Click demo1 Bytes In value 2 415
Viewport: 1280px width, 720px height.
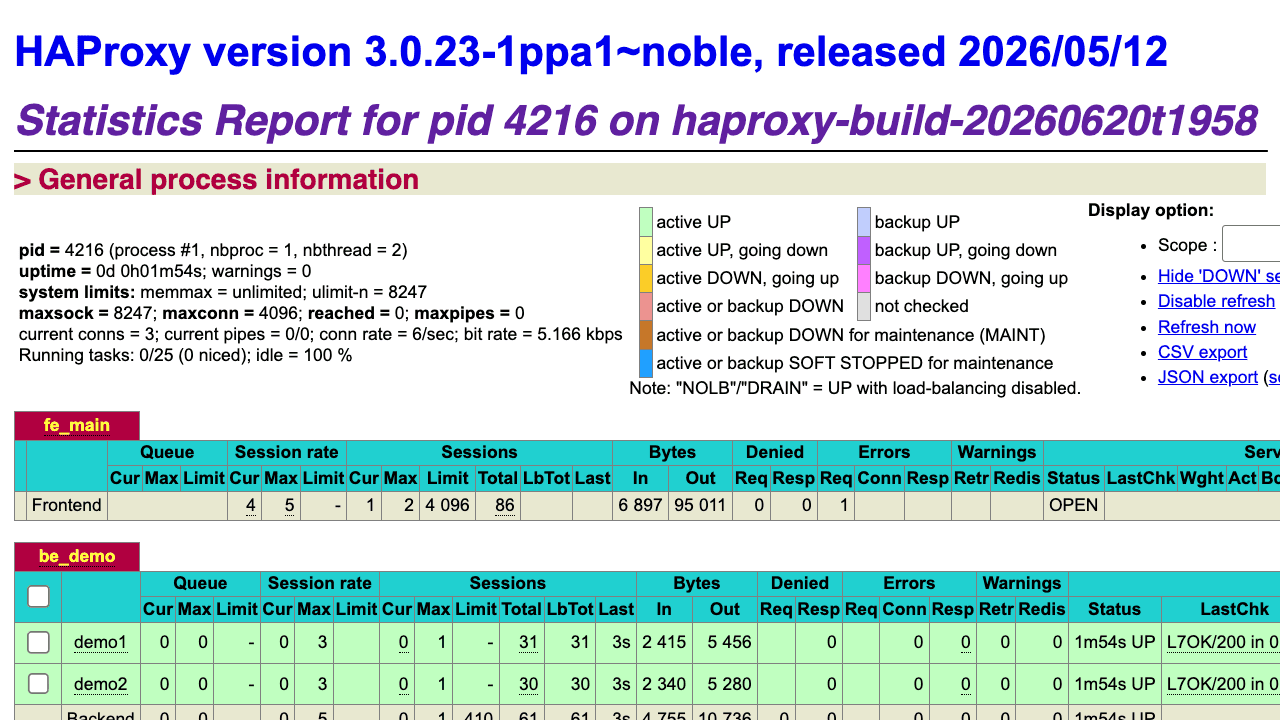(x=665, y=643)
